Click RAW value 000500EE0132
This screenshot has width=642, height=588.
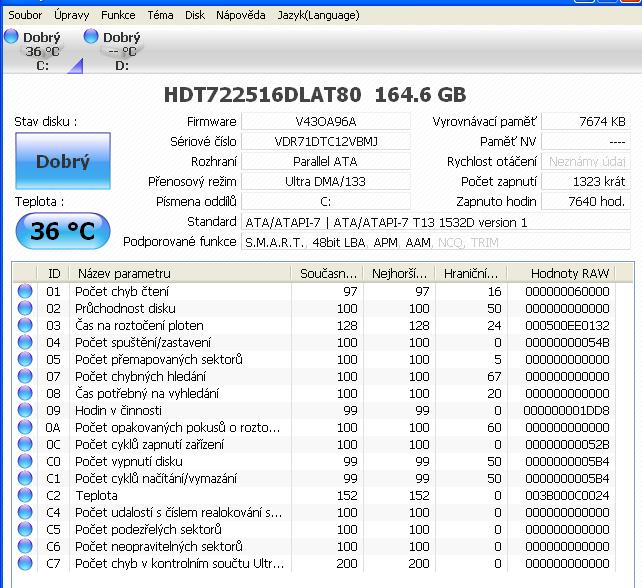pos(567,326)
